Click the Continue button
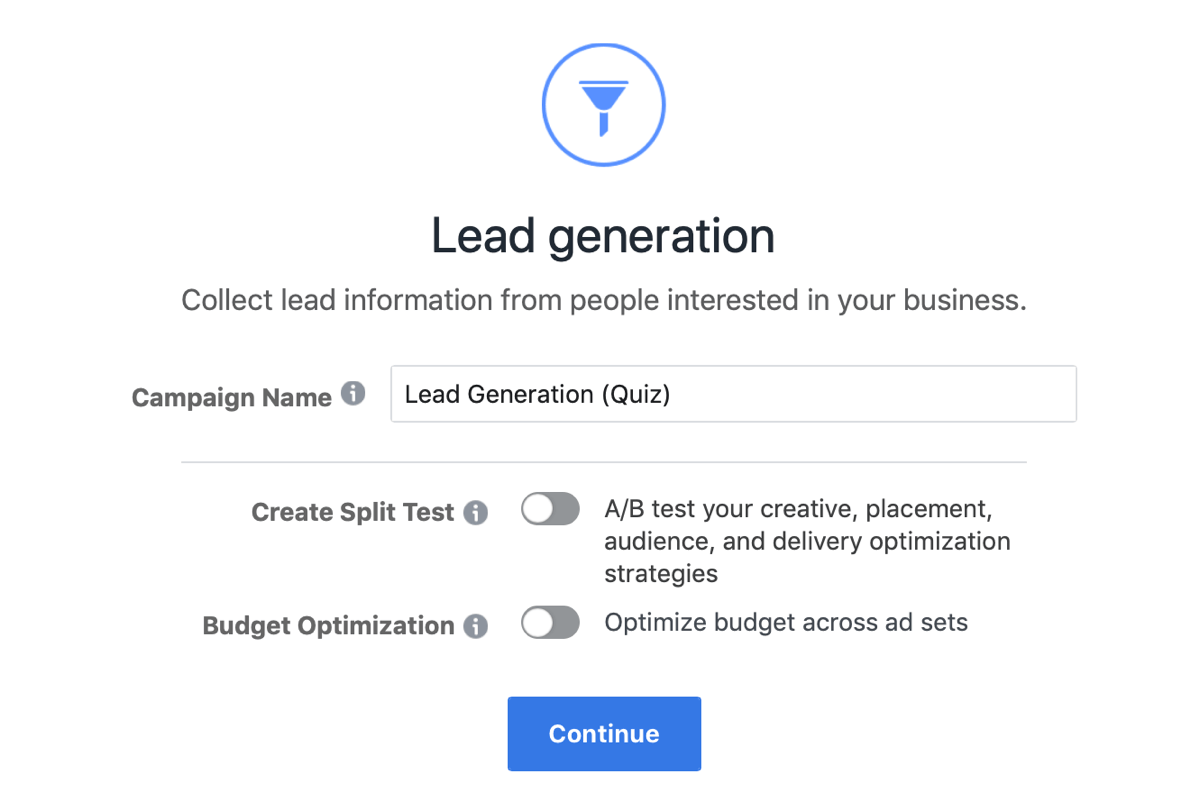This screenshot has width=1200, height=811. point(603,733)
